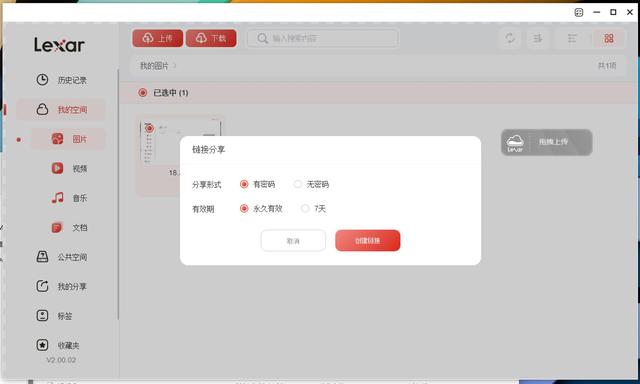Expand the chevron after 我的图片 breadcrumb

pyautogui.click(x=175, y=66)
